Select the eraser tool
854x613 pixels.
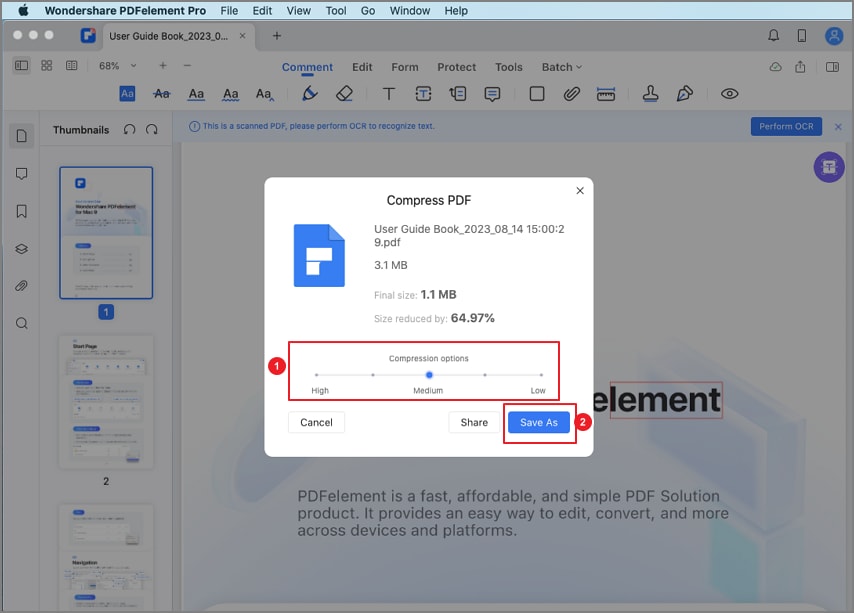coord(344,94)
